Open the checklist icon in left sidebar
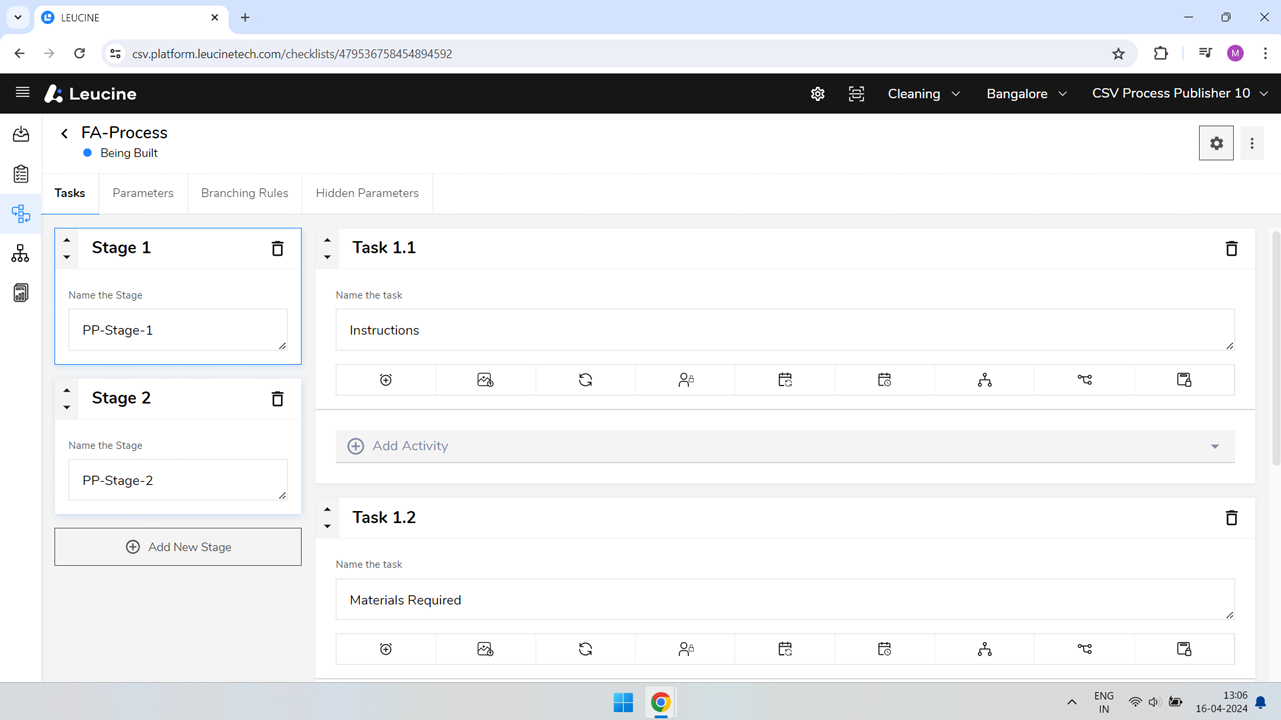Viewport: 1281px width, 720px height. click(x=21, y=174)
